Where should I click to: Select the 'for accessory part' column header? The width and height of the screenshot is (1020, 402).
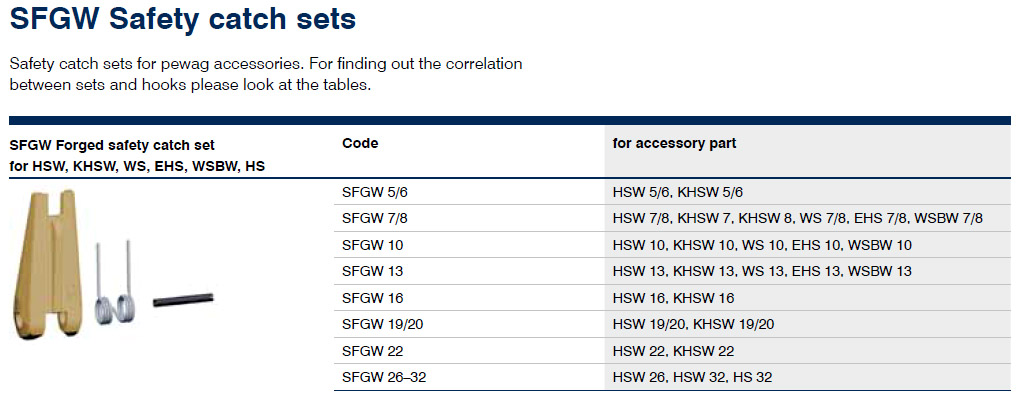click(x=674, y=143)
